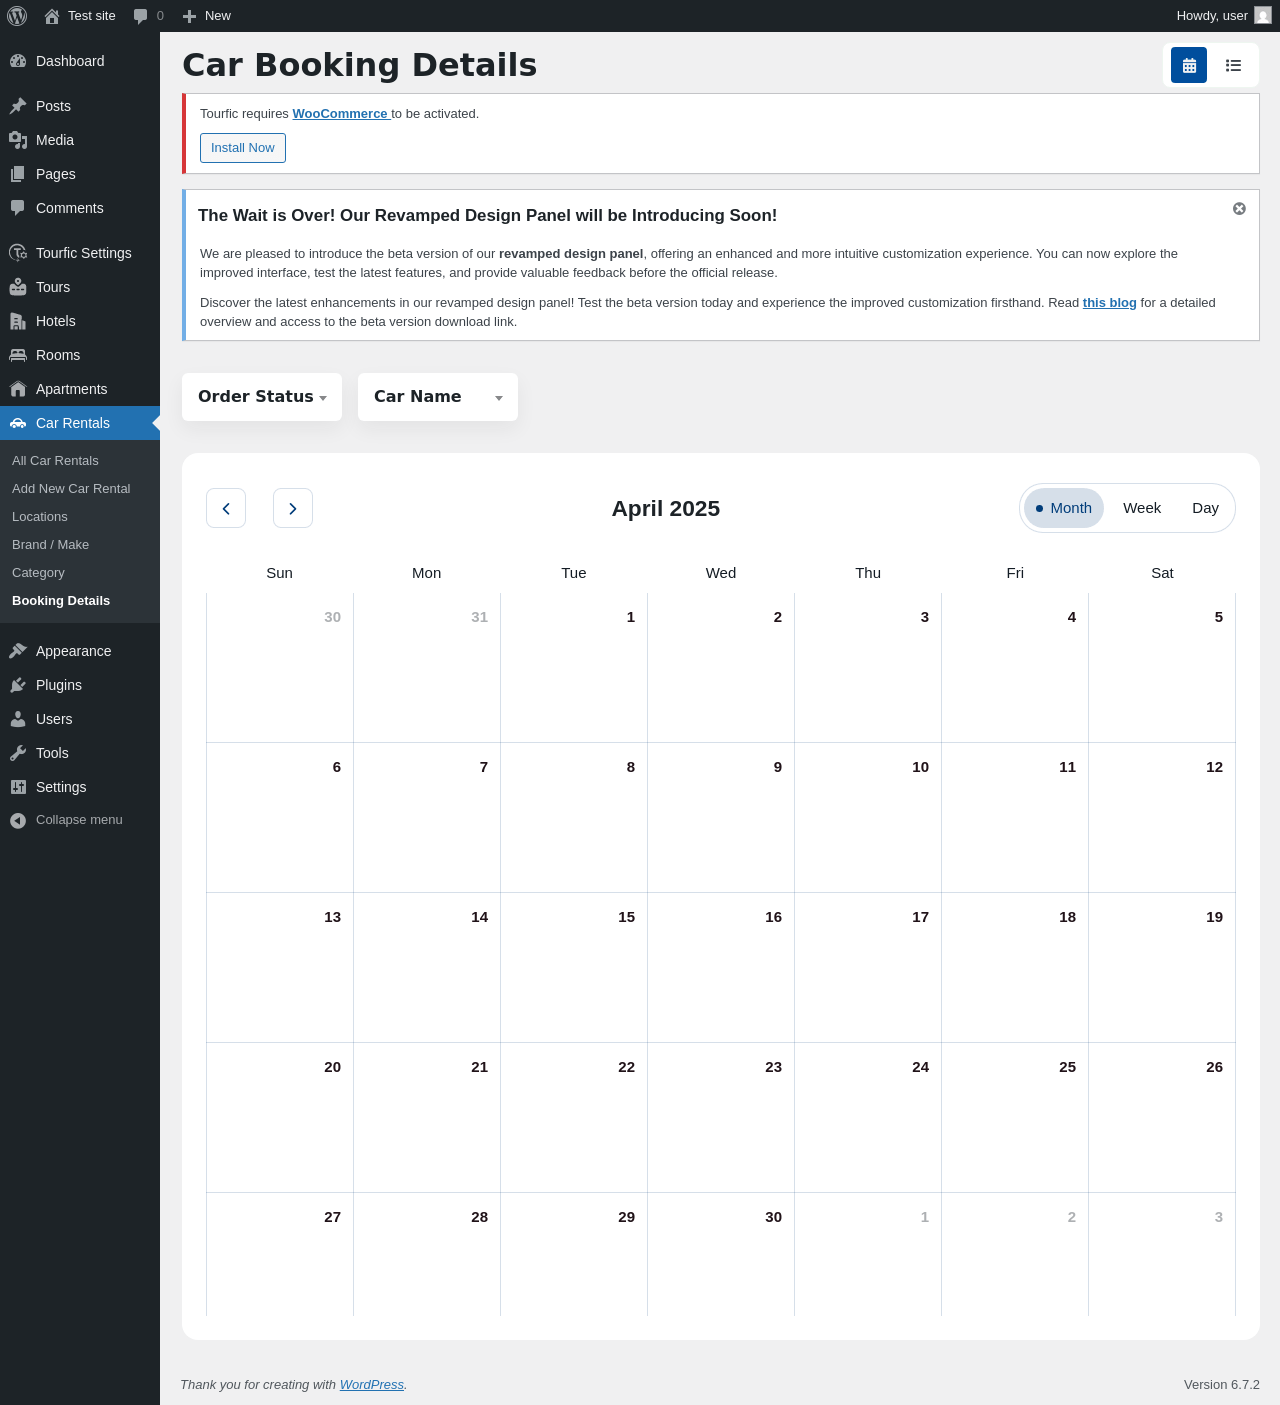Viewport: 1280px width, 1405px height.
Task: Dismiss the revamped design panel notice
Action: (x=1239, y=209)
